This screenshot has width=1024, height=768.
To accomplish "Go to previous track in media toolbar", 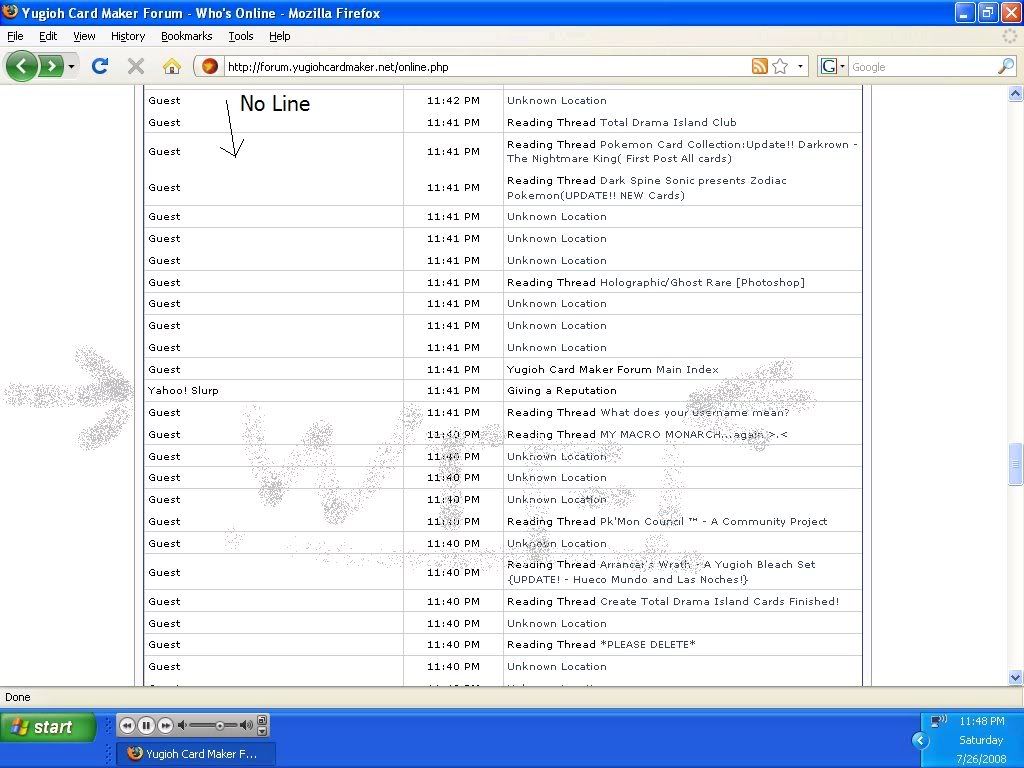I will [127, 725].
